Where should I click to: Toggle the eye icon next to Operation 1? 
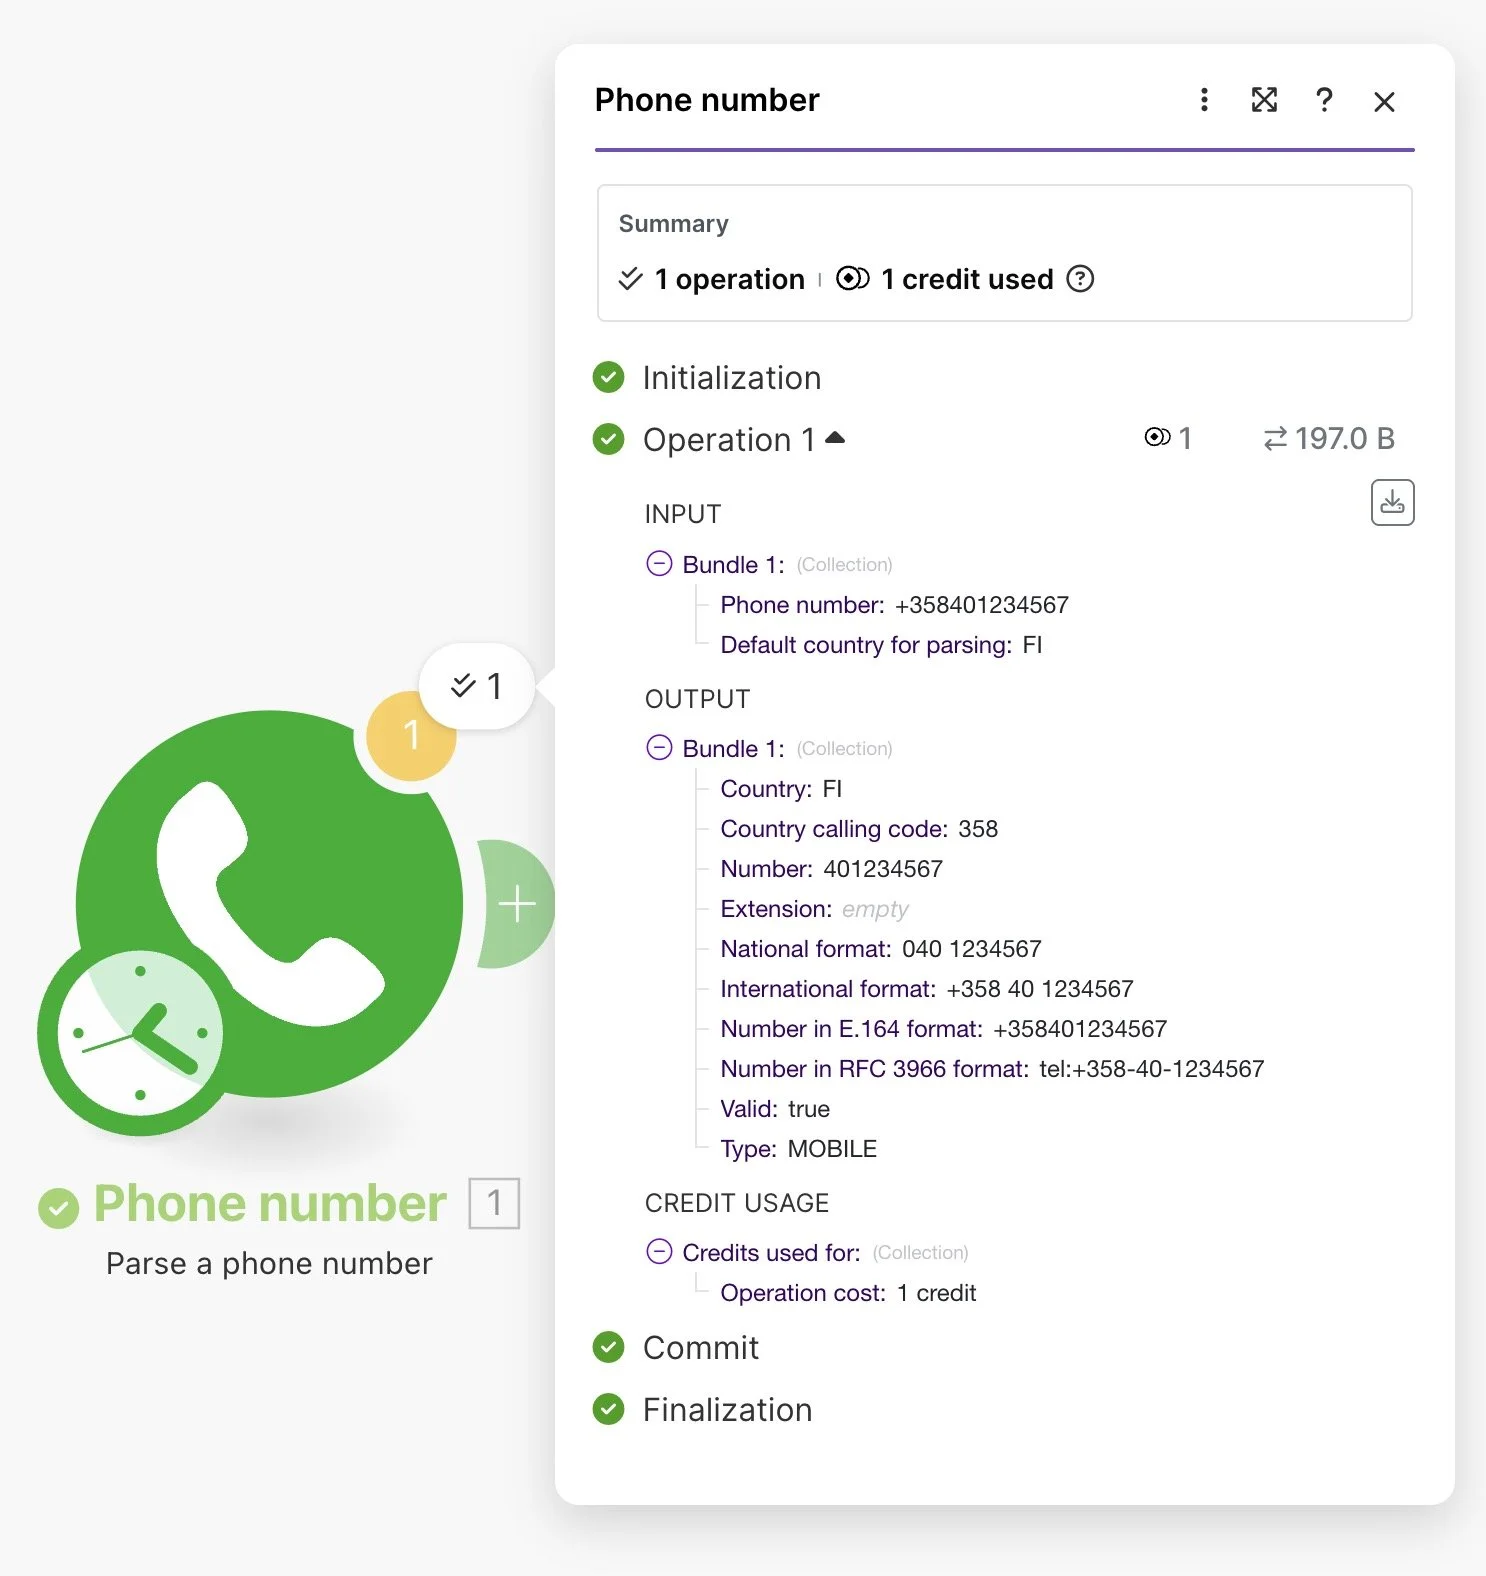[x=1158, y=437]
